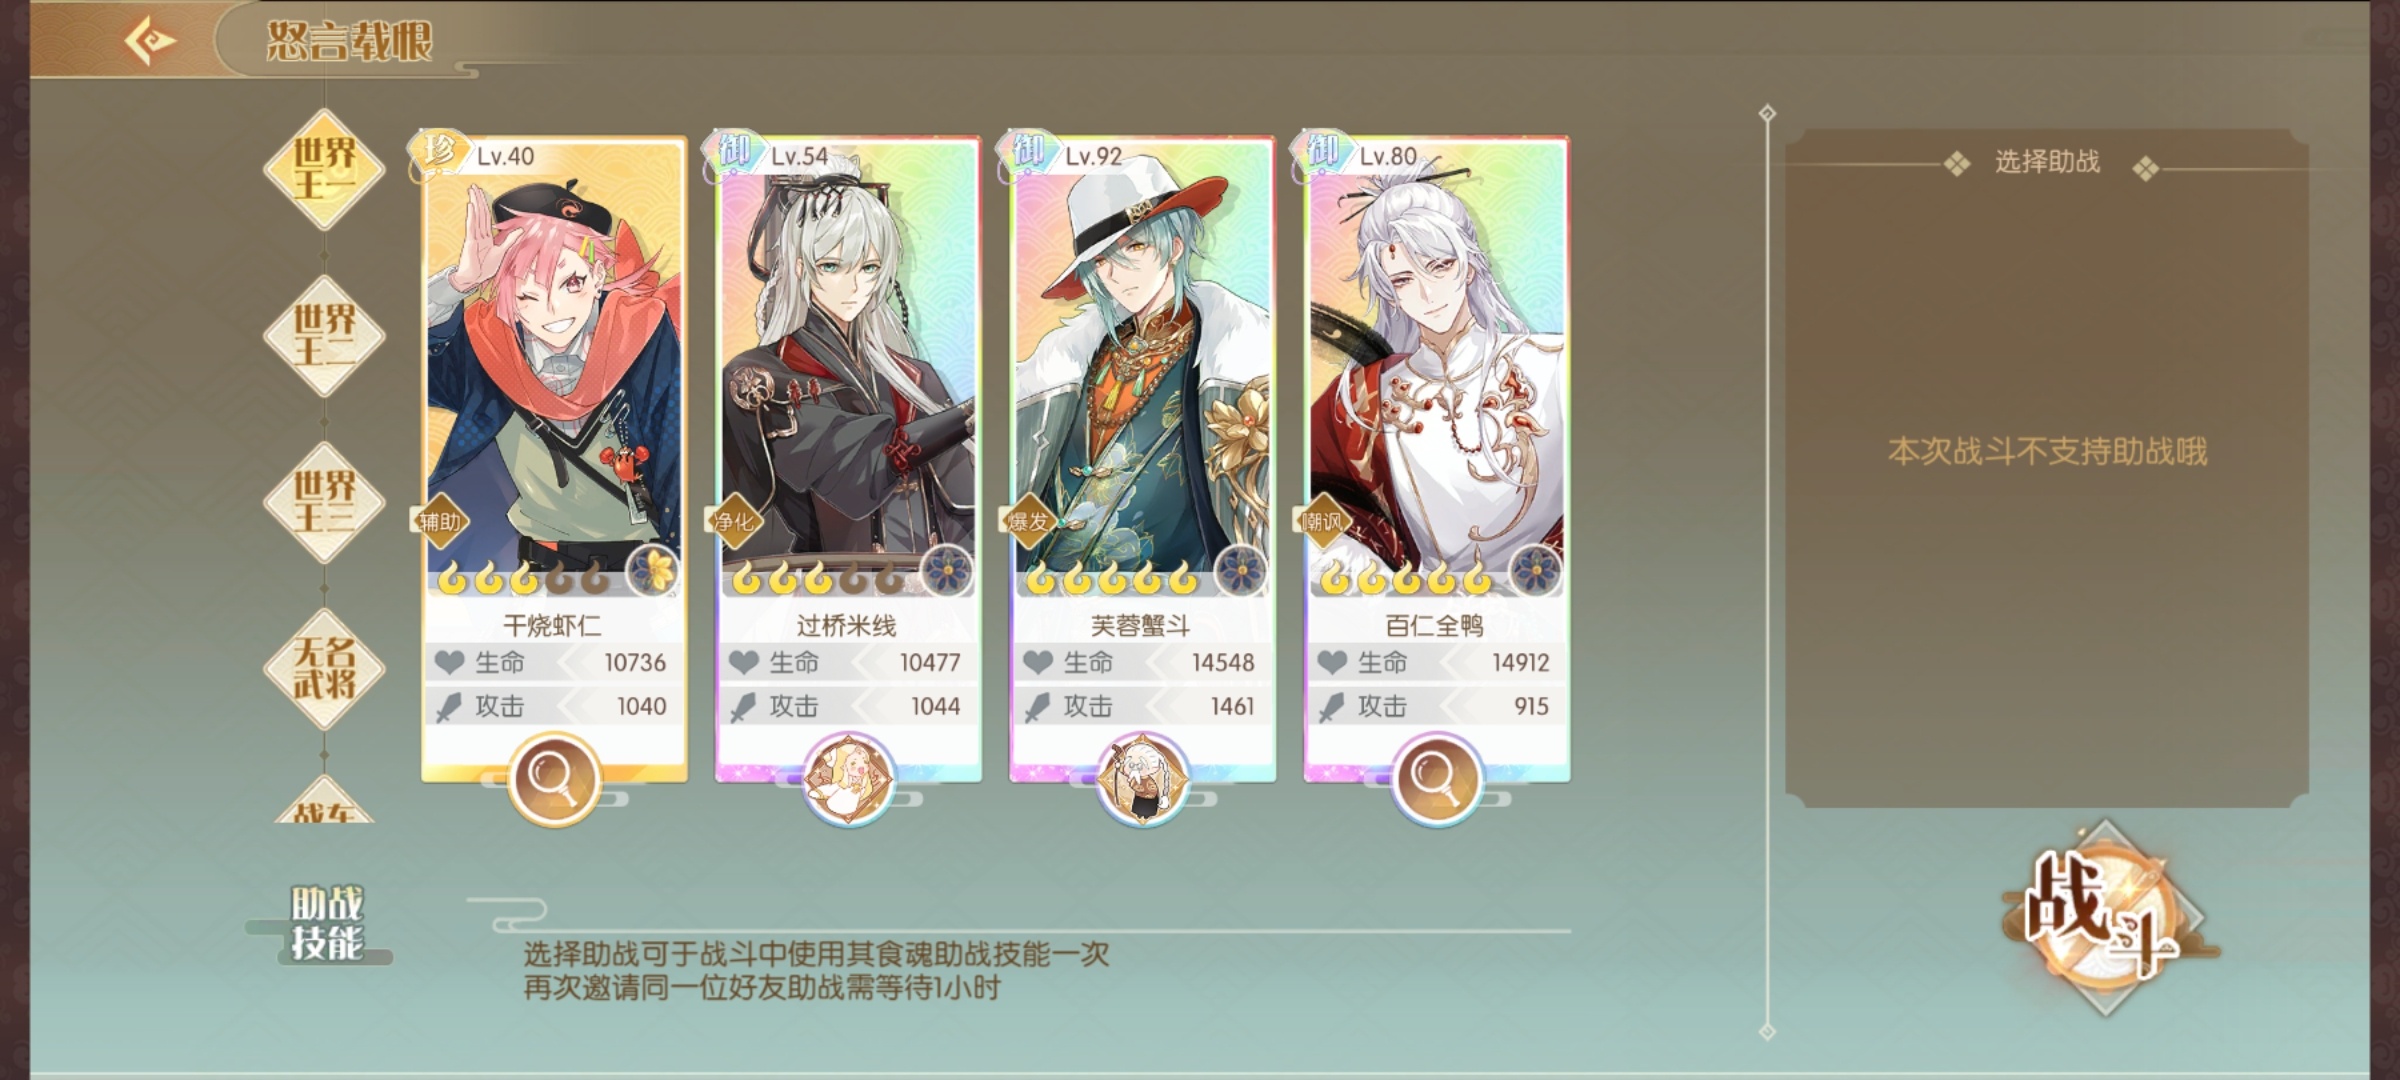Image resolution: width=2400 pixels, height=1080 pixels.
Task: Select the 干烧虾仁 character card
Action: tap(553, 458)
